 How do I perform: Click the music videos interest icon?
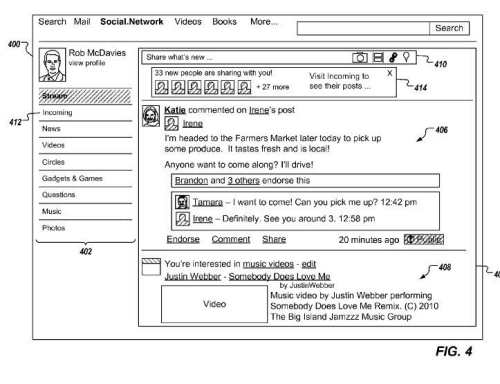(151, 267)
